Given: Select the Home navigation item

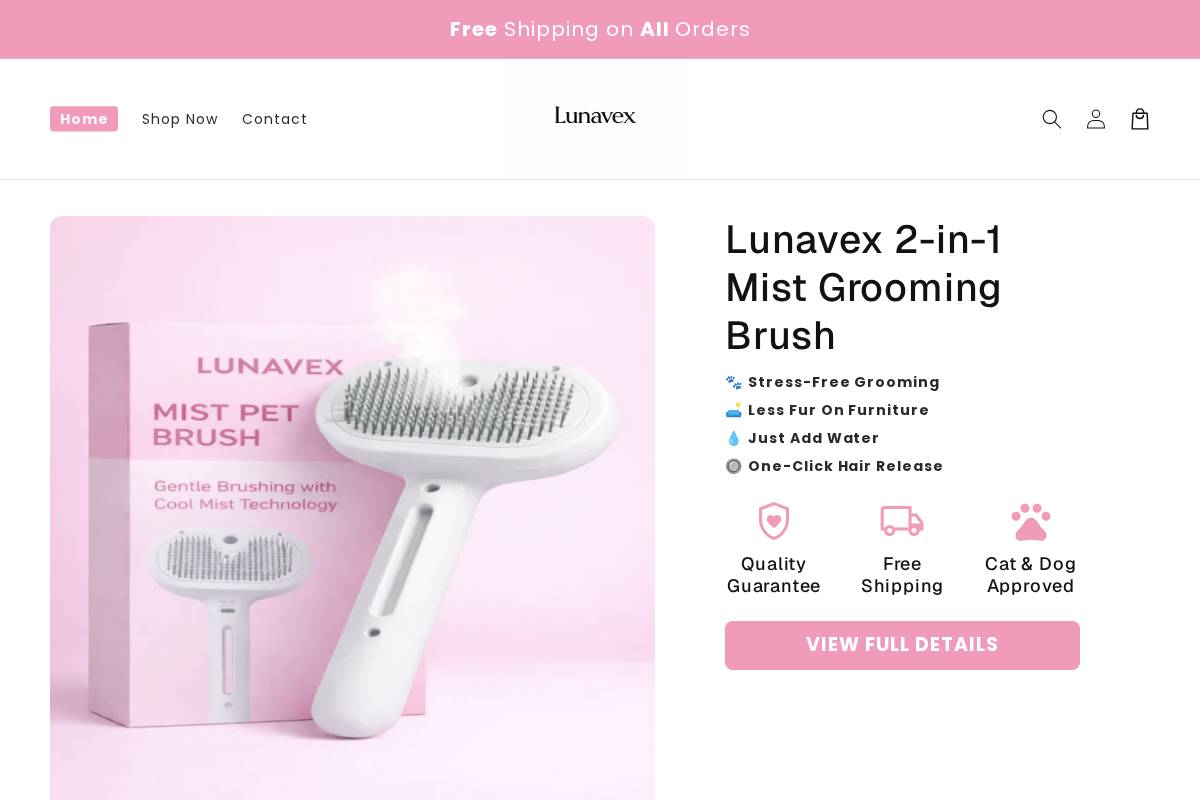Looking at the screenshot, I should point(84,119).
